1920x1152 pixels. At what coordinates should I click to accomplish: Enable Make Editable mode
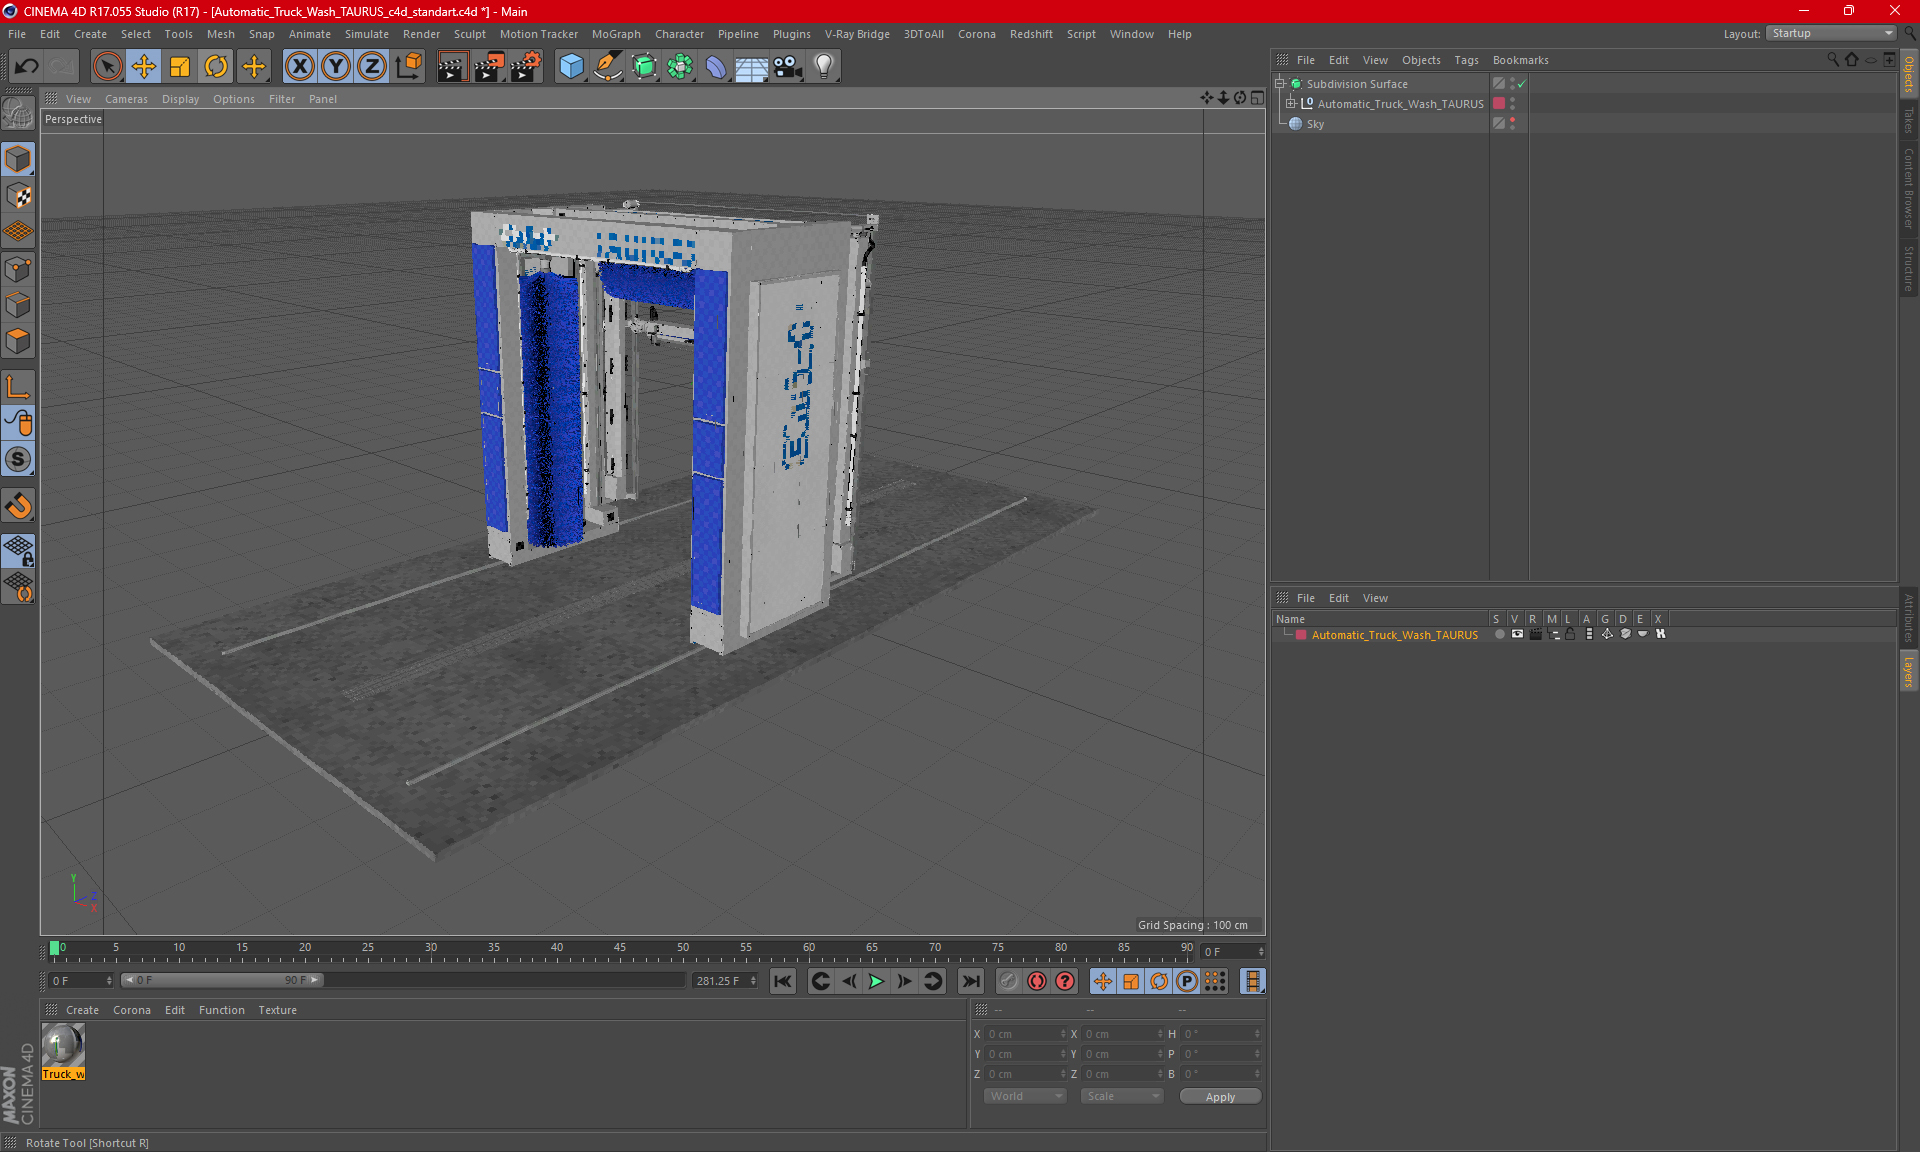(x=18, y=114)
